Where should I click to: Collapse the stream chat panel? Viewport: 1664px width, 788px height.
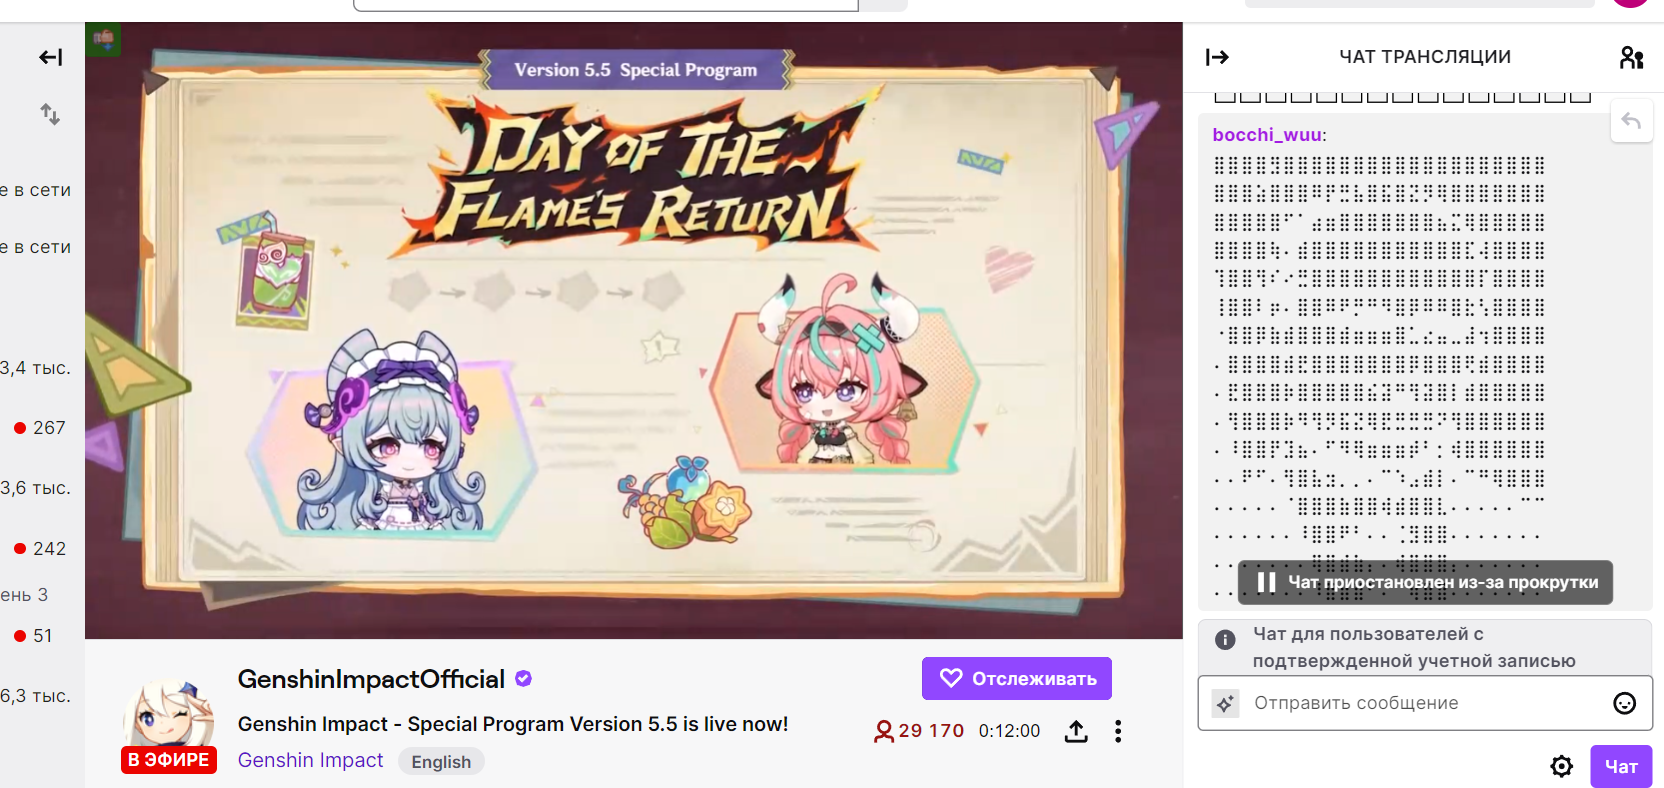pyautogui.click(x=1217, y=57)
